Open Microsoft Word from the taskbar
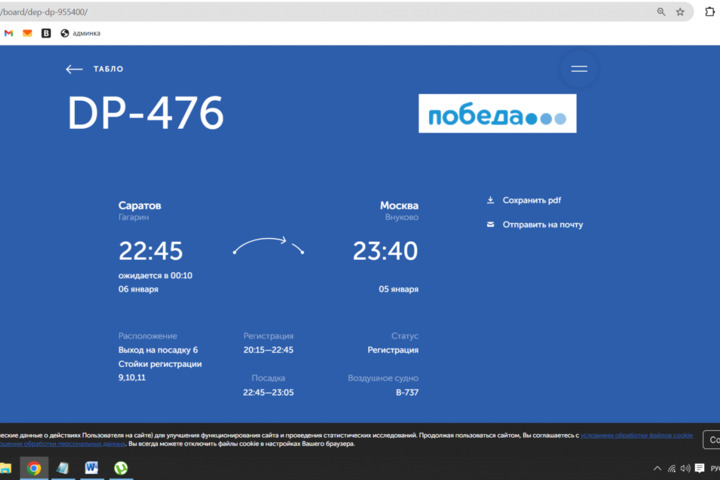This screenshot has width=720, height=480. (x=92, y=468)
